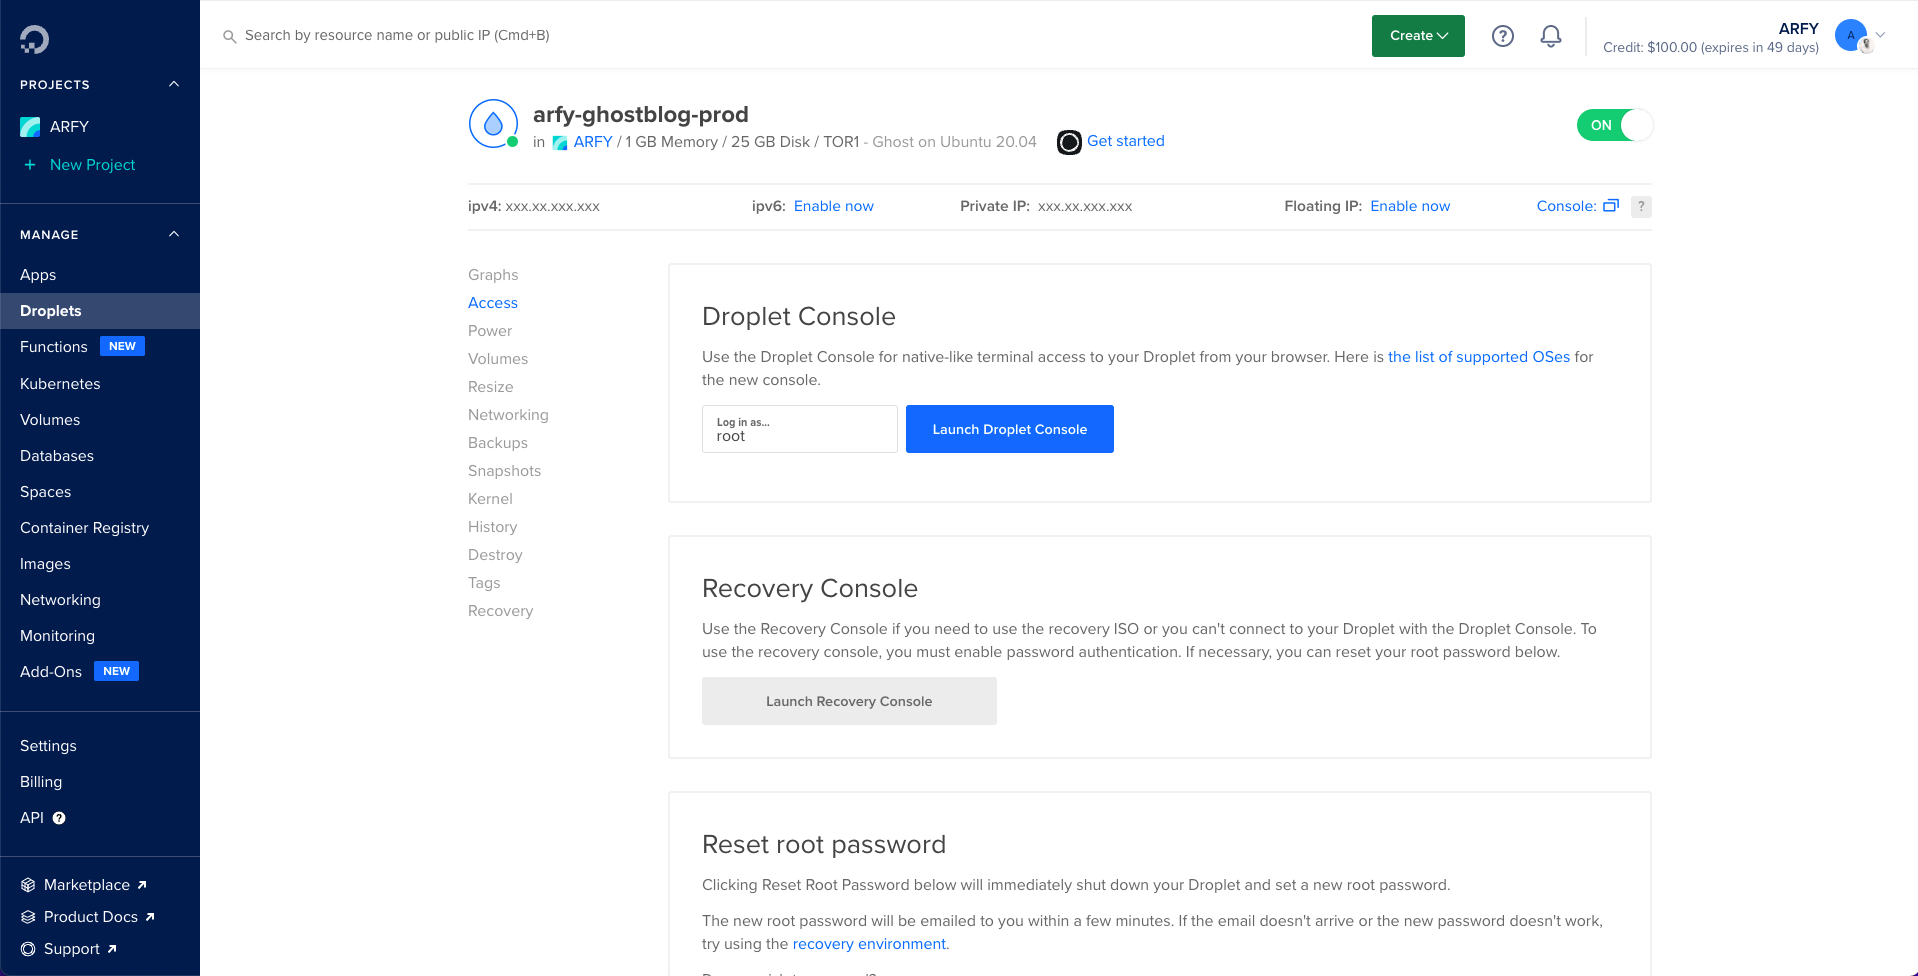Switch to the Power droplet tab
Viewport: 1918px width, 976px height.
tap(490, 331)
